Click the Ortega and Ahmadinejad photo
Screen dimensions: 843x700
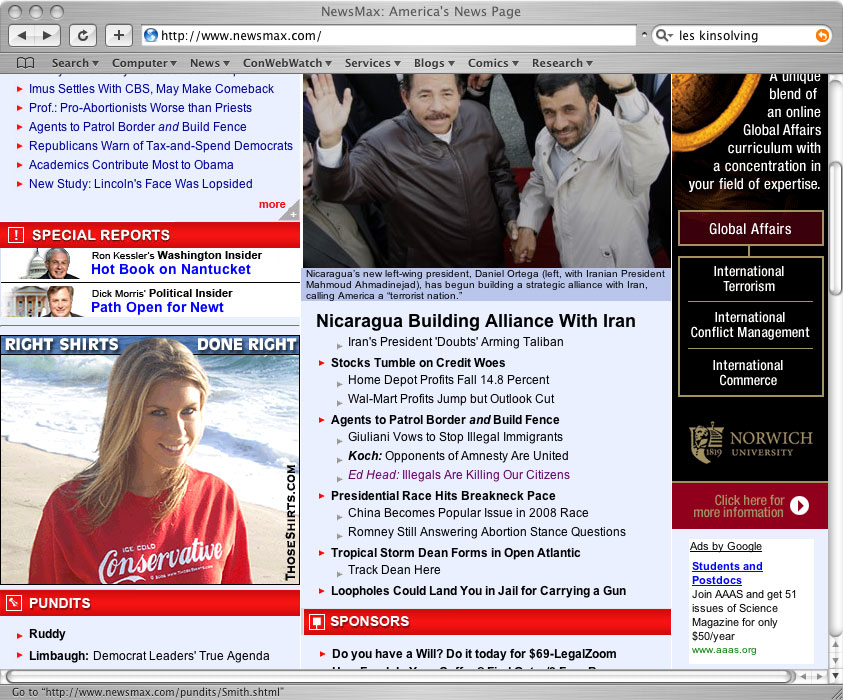pyautogui.click(x=487, y=170)
